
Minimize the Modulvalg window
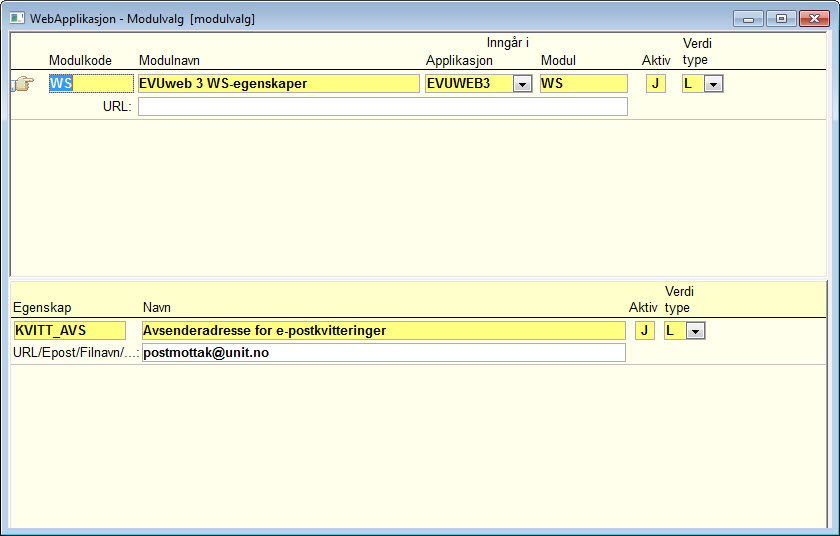point(748,19)
